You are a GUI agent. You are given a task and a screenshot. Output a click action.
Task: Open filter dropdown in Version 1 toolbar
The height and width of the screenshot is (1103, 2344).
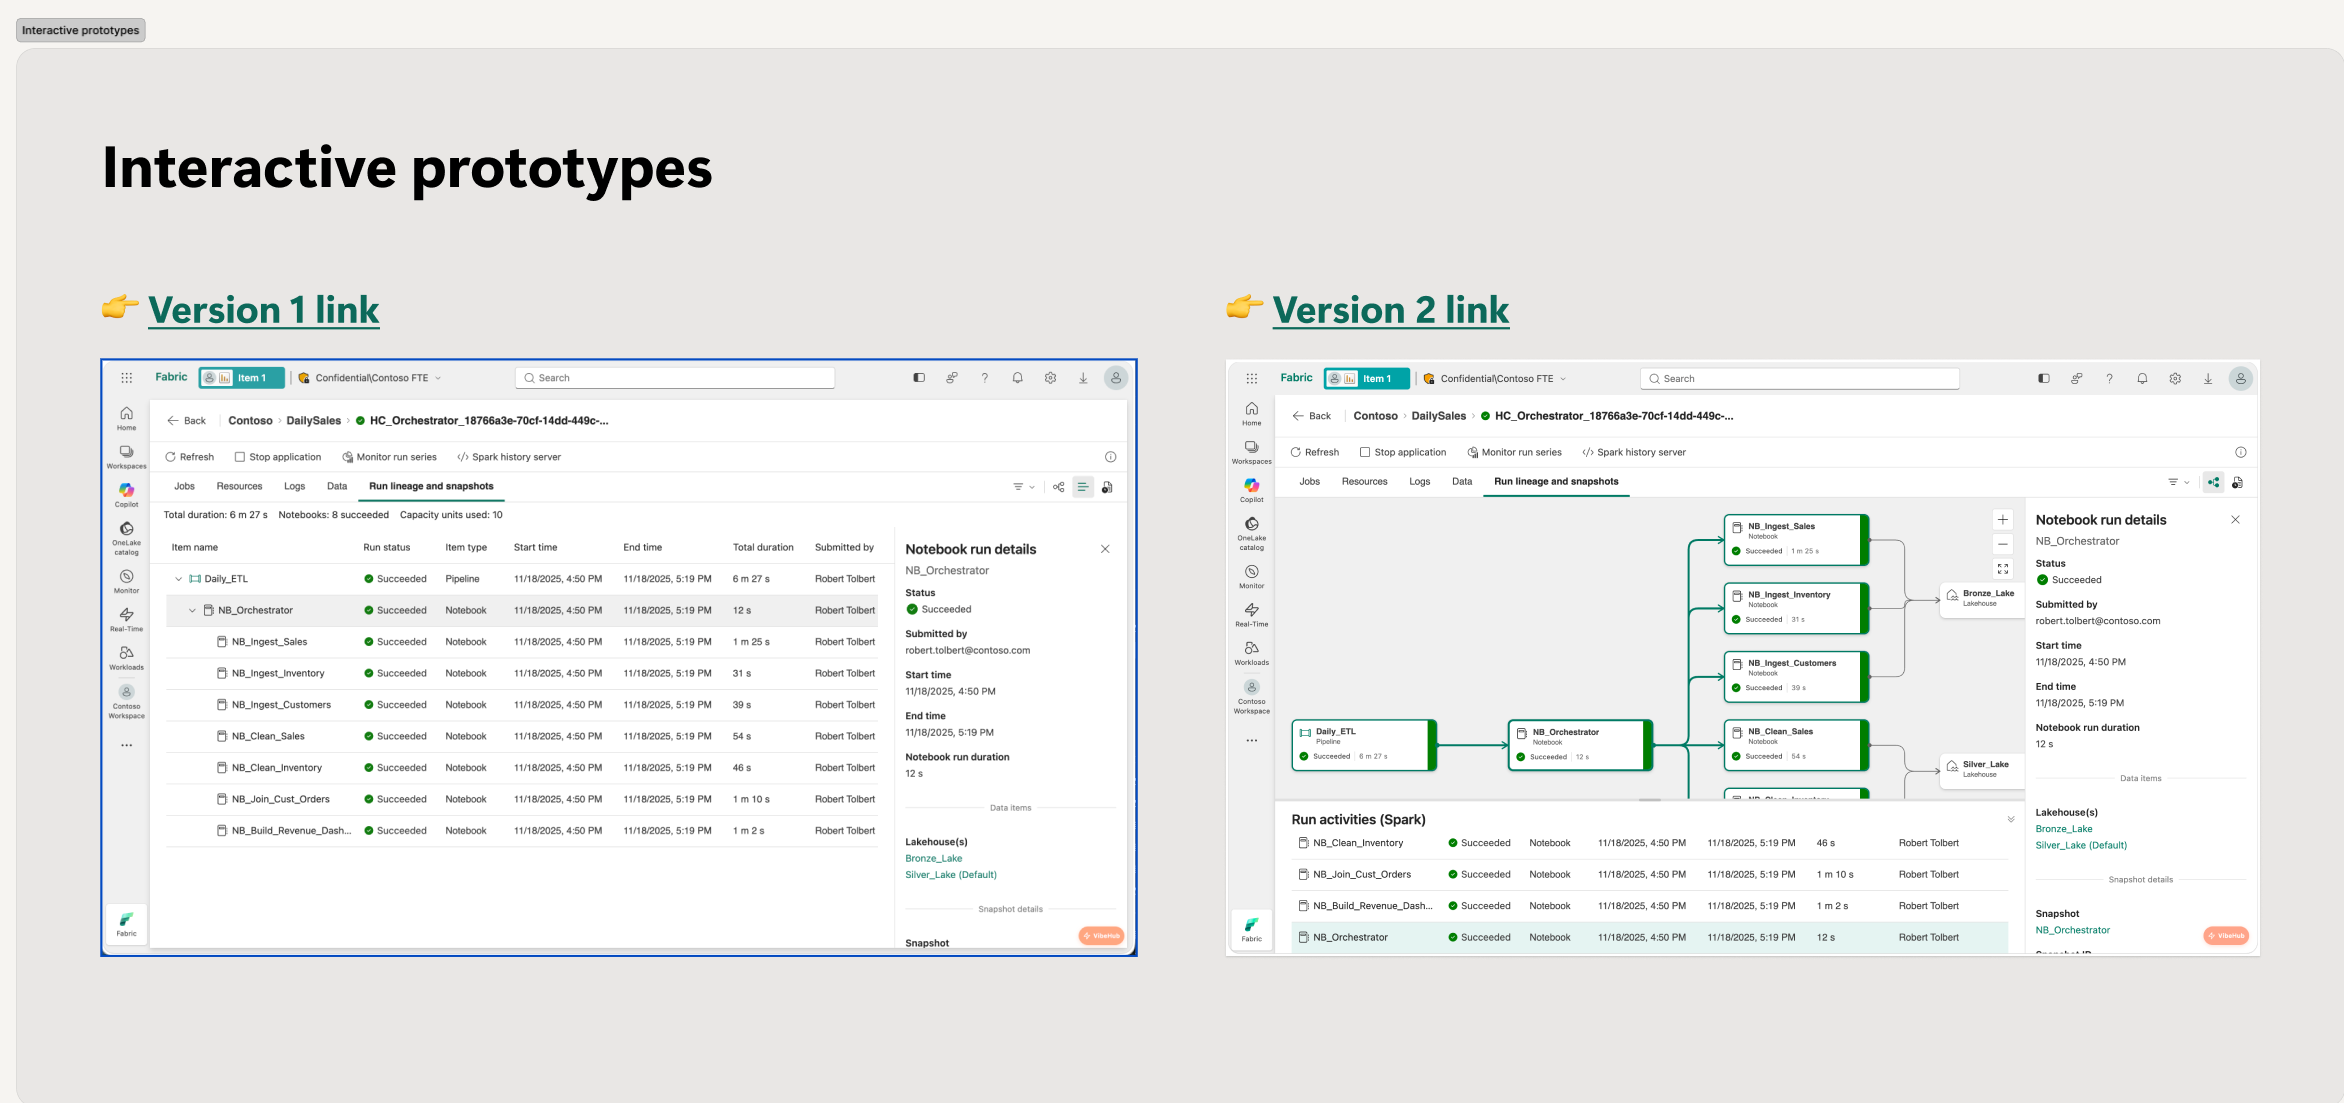pyautogui.click(x=1024, y=487)
